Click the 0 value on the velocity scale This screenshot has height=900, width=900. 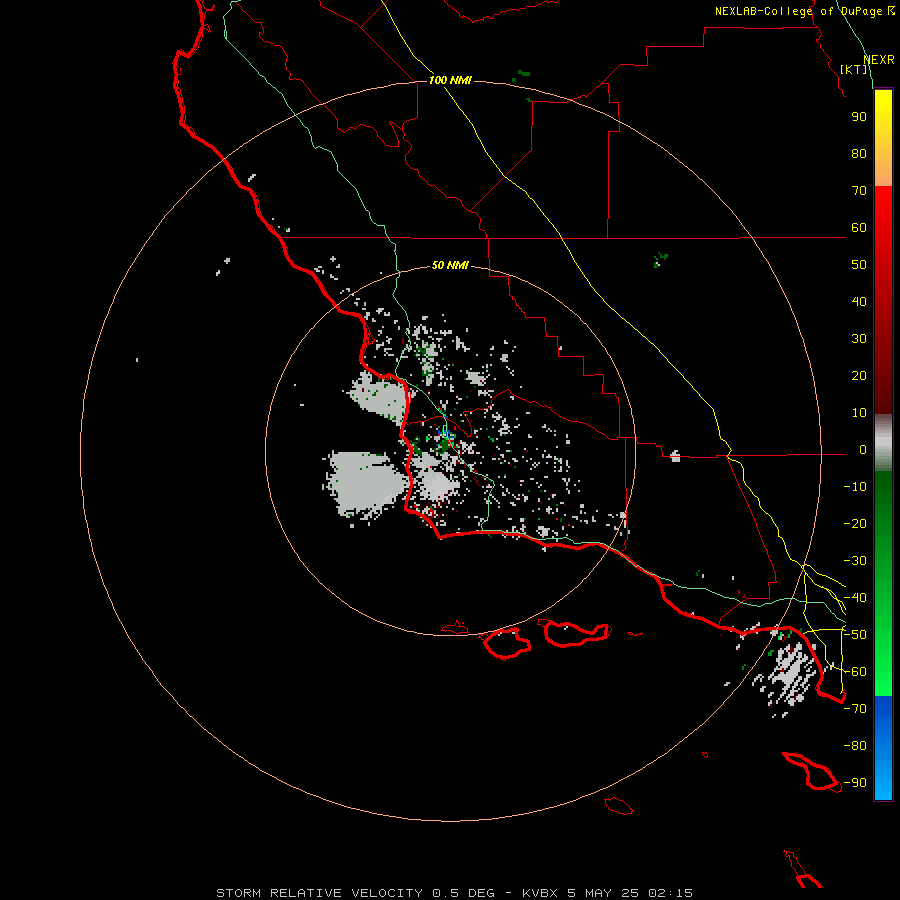[x=863, y=449]
